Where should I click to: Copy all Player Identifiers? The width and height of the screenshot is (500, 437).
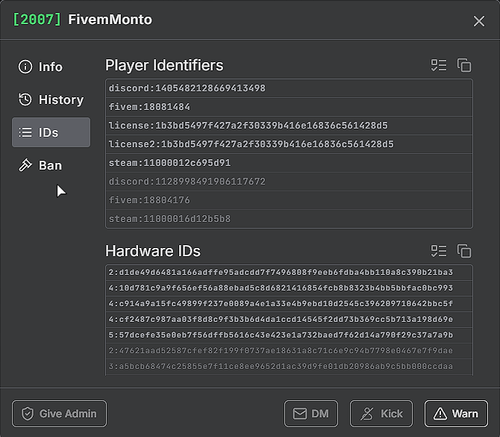(464, 65)
